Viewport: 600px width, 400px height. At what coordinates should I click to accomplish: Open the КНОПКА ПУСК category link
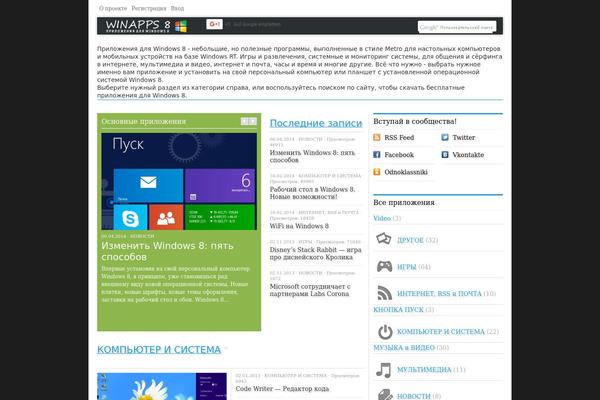(x=398, y=309)
